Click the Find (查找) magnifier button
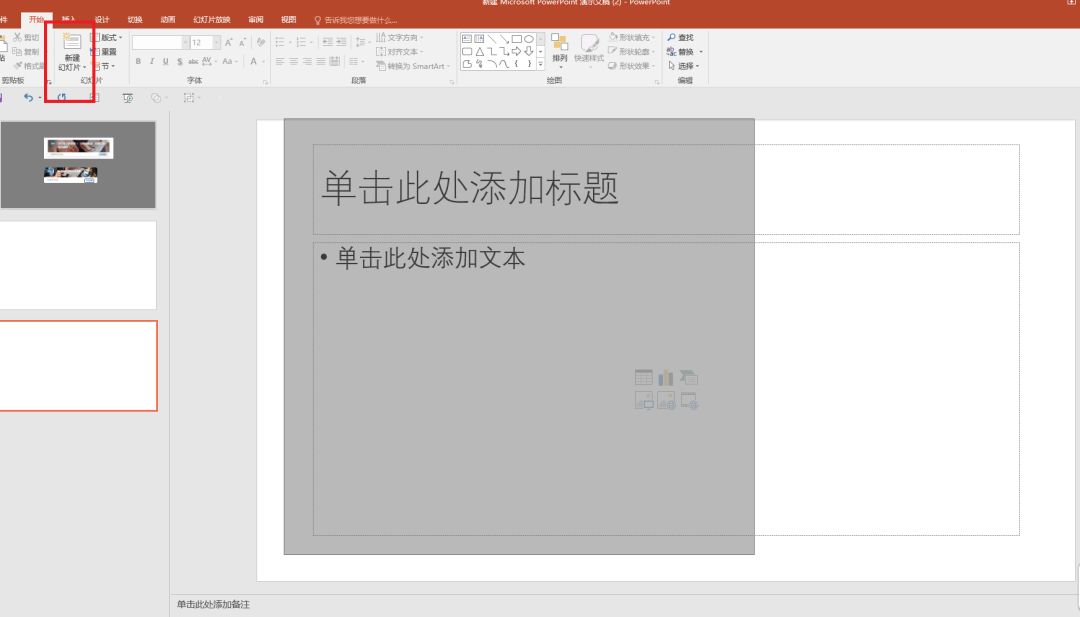 coord(680,38)
